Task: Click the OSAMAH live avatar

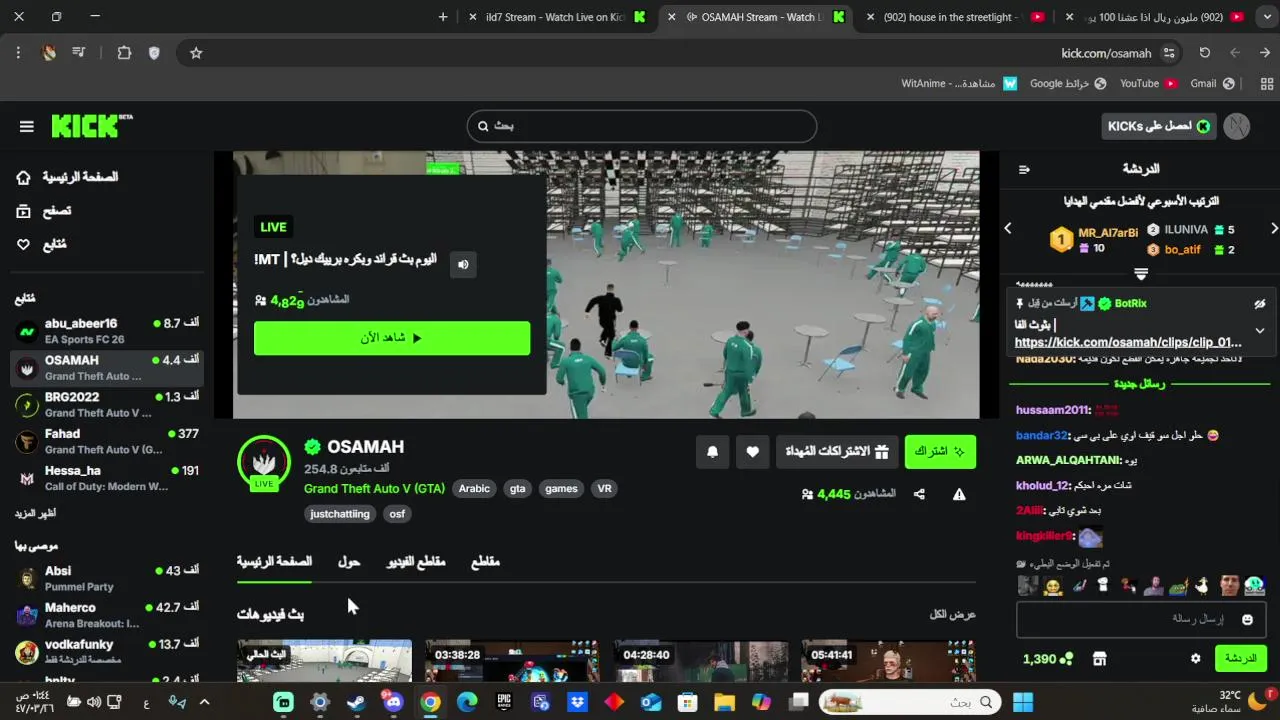Action: point(264,462)
